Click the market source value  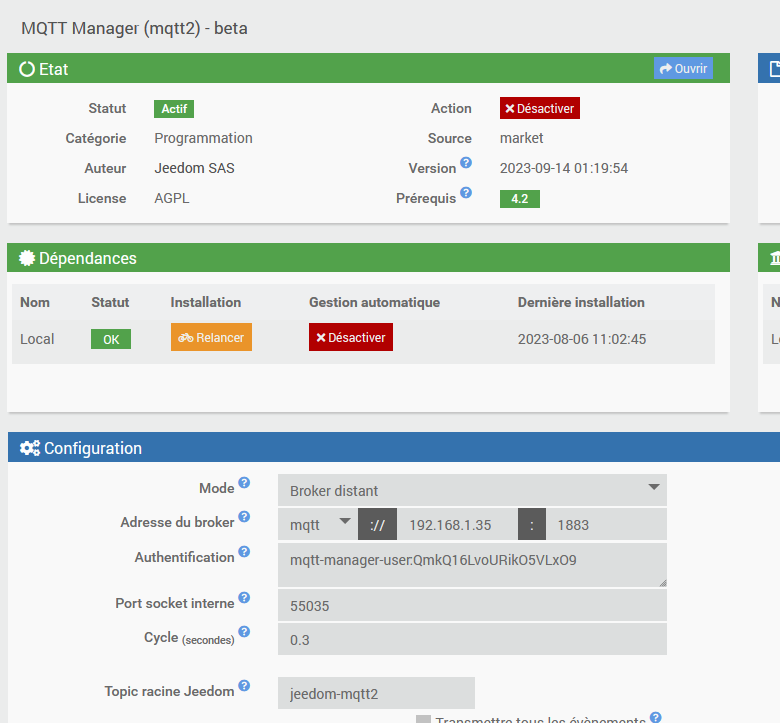[x=521, y=138]
